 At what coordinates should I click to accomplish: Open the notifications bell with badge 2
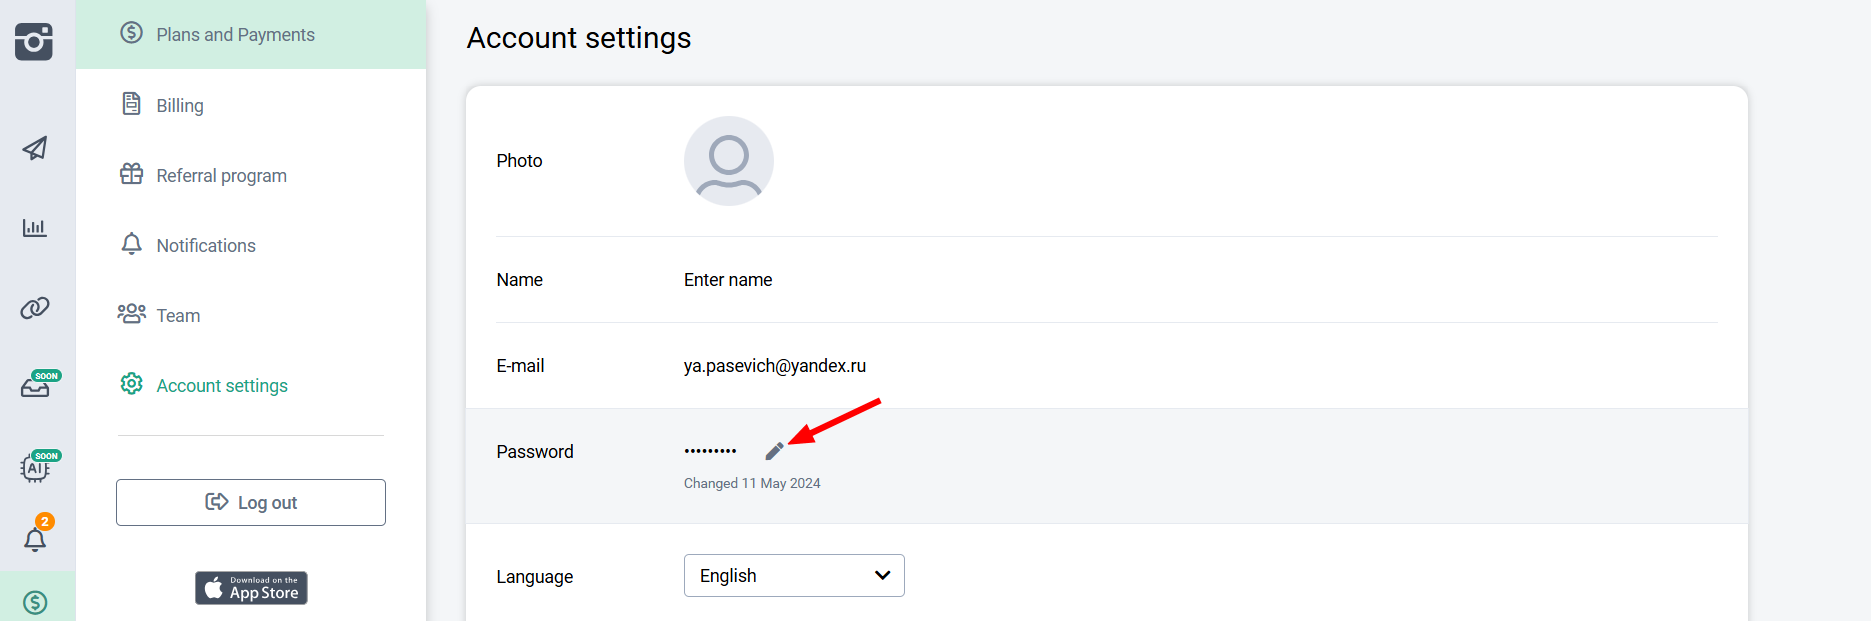click(37, 534)
